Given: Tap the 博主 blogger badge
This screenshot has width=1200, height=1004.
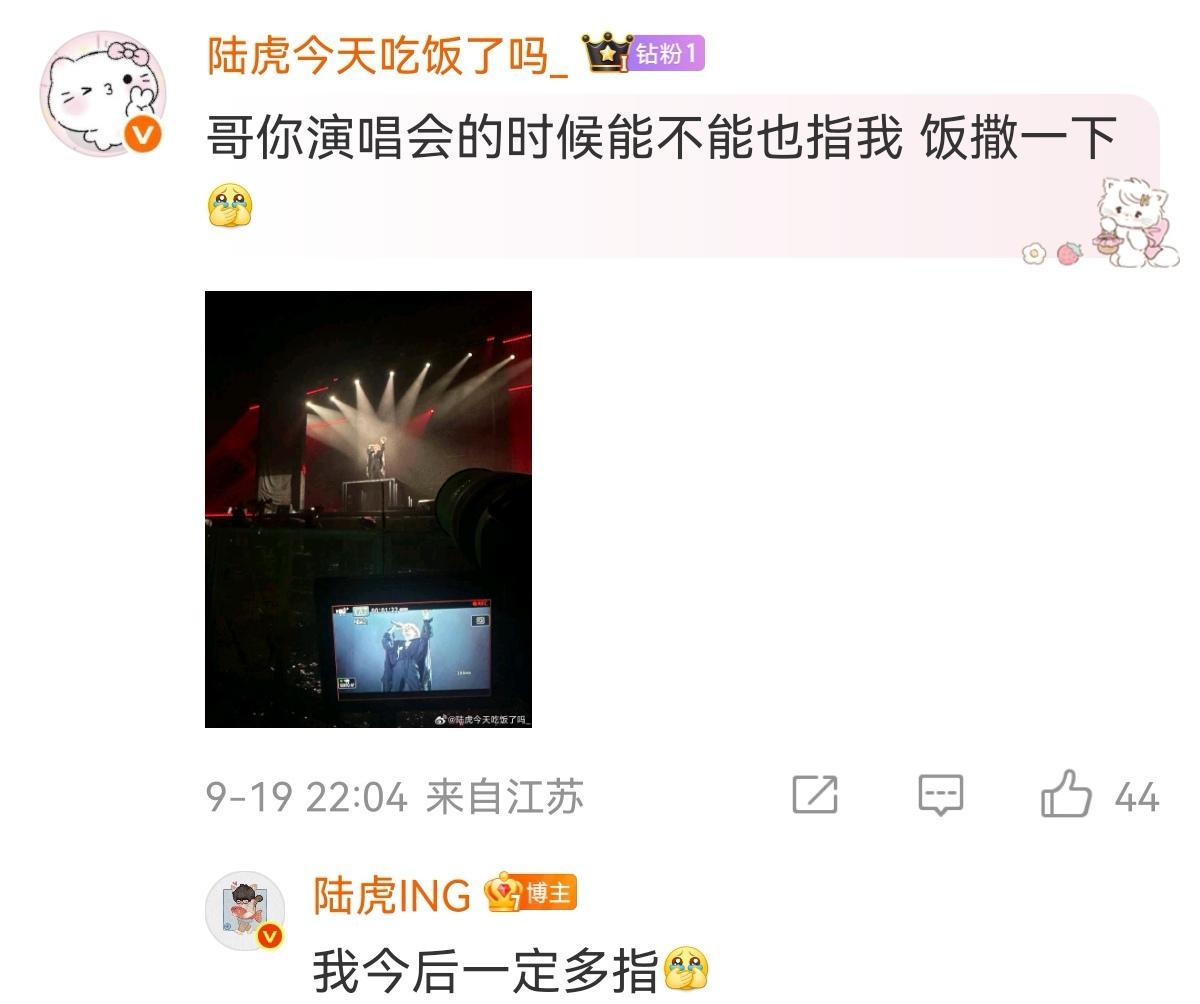Looking at the screenshot, I should 531,893.
